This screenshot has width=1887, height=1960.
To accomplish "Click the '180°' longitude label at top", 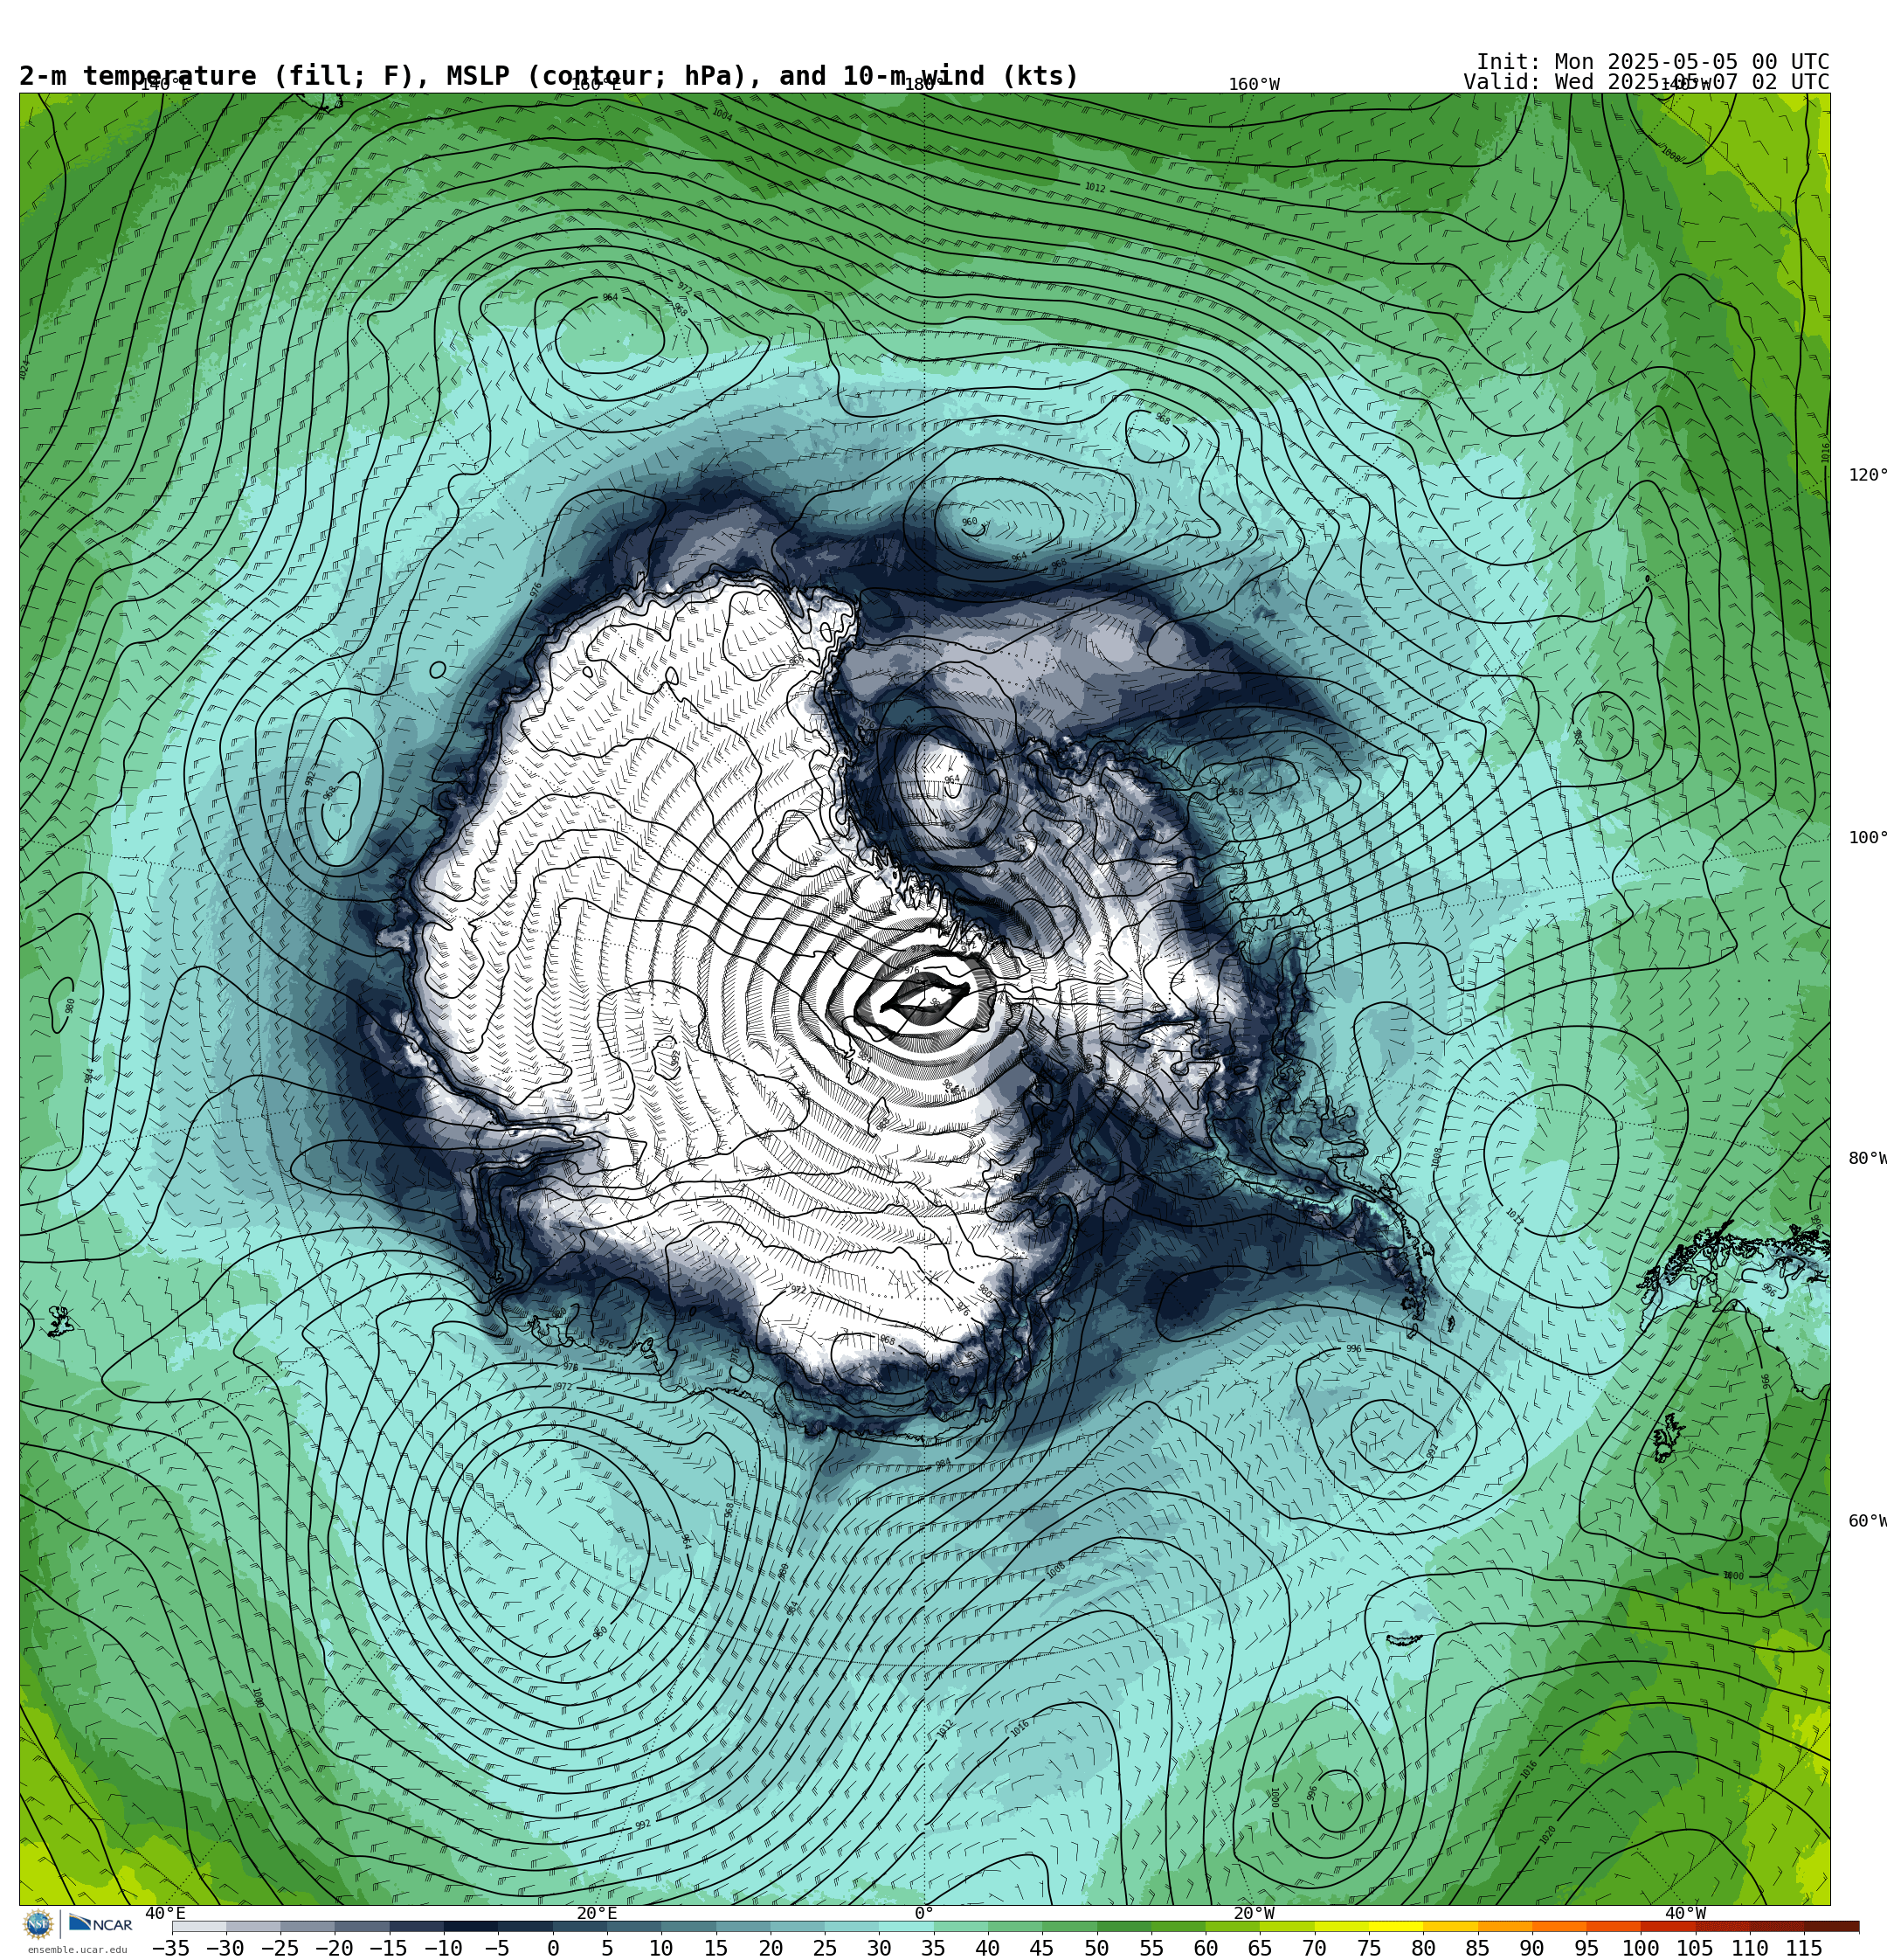I will 924,85.
